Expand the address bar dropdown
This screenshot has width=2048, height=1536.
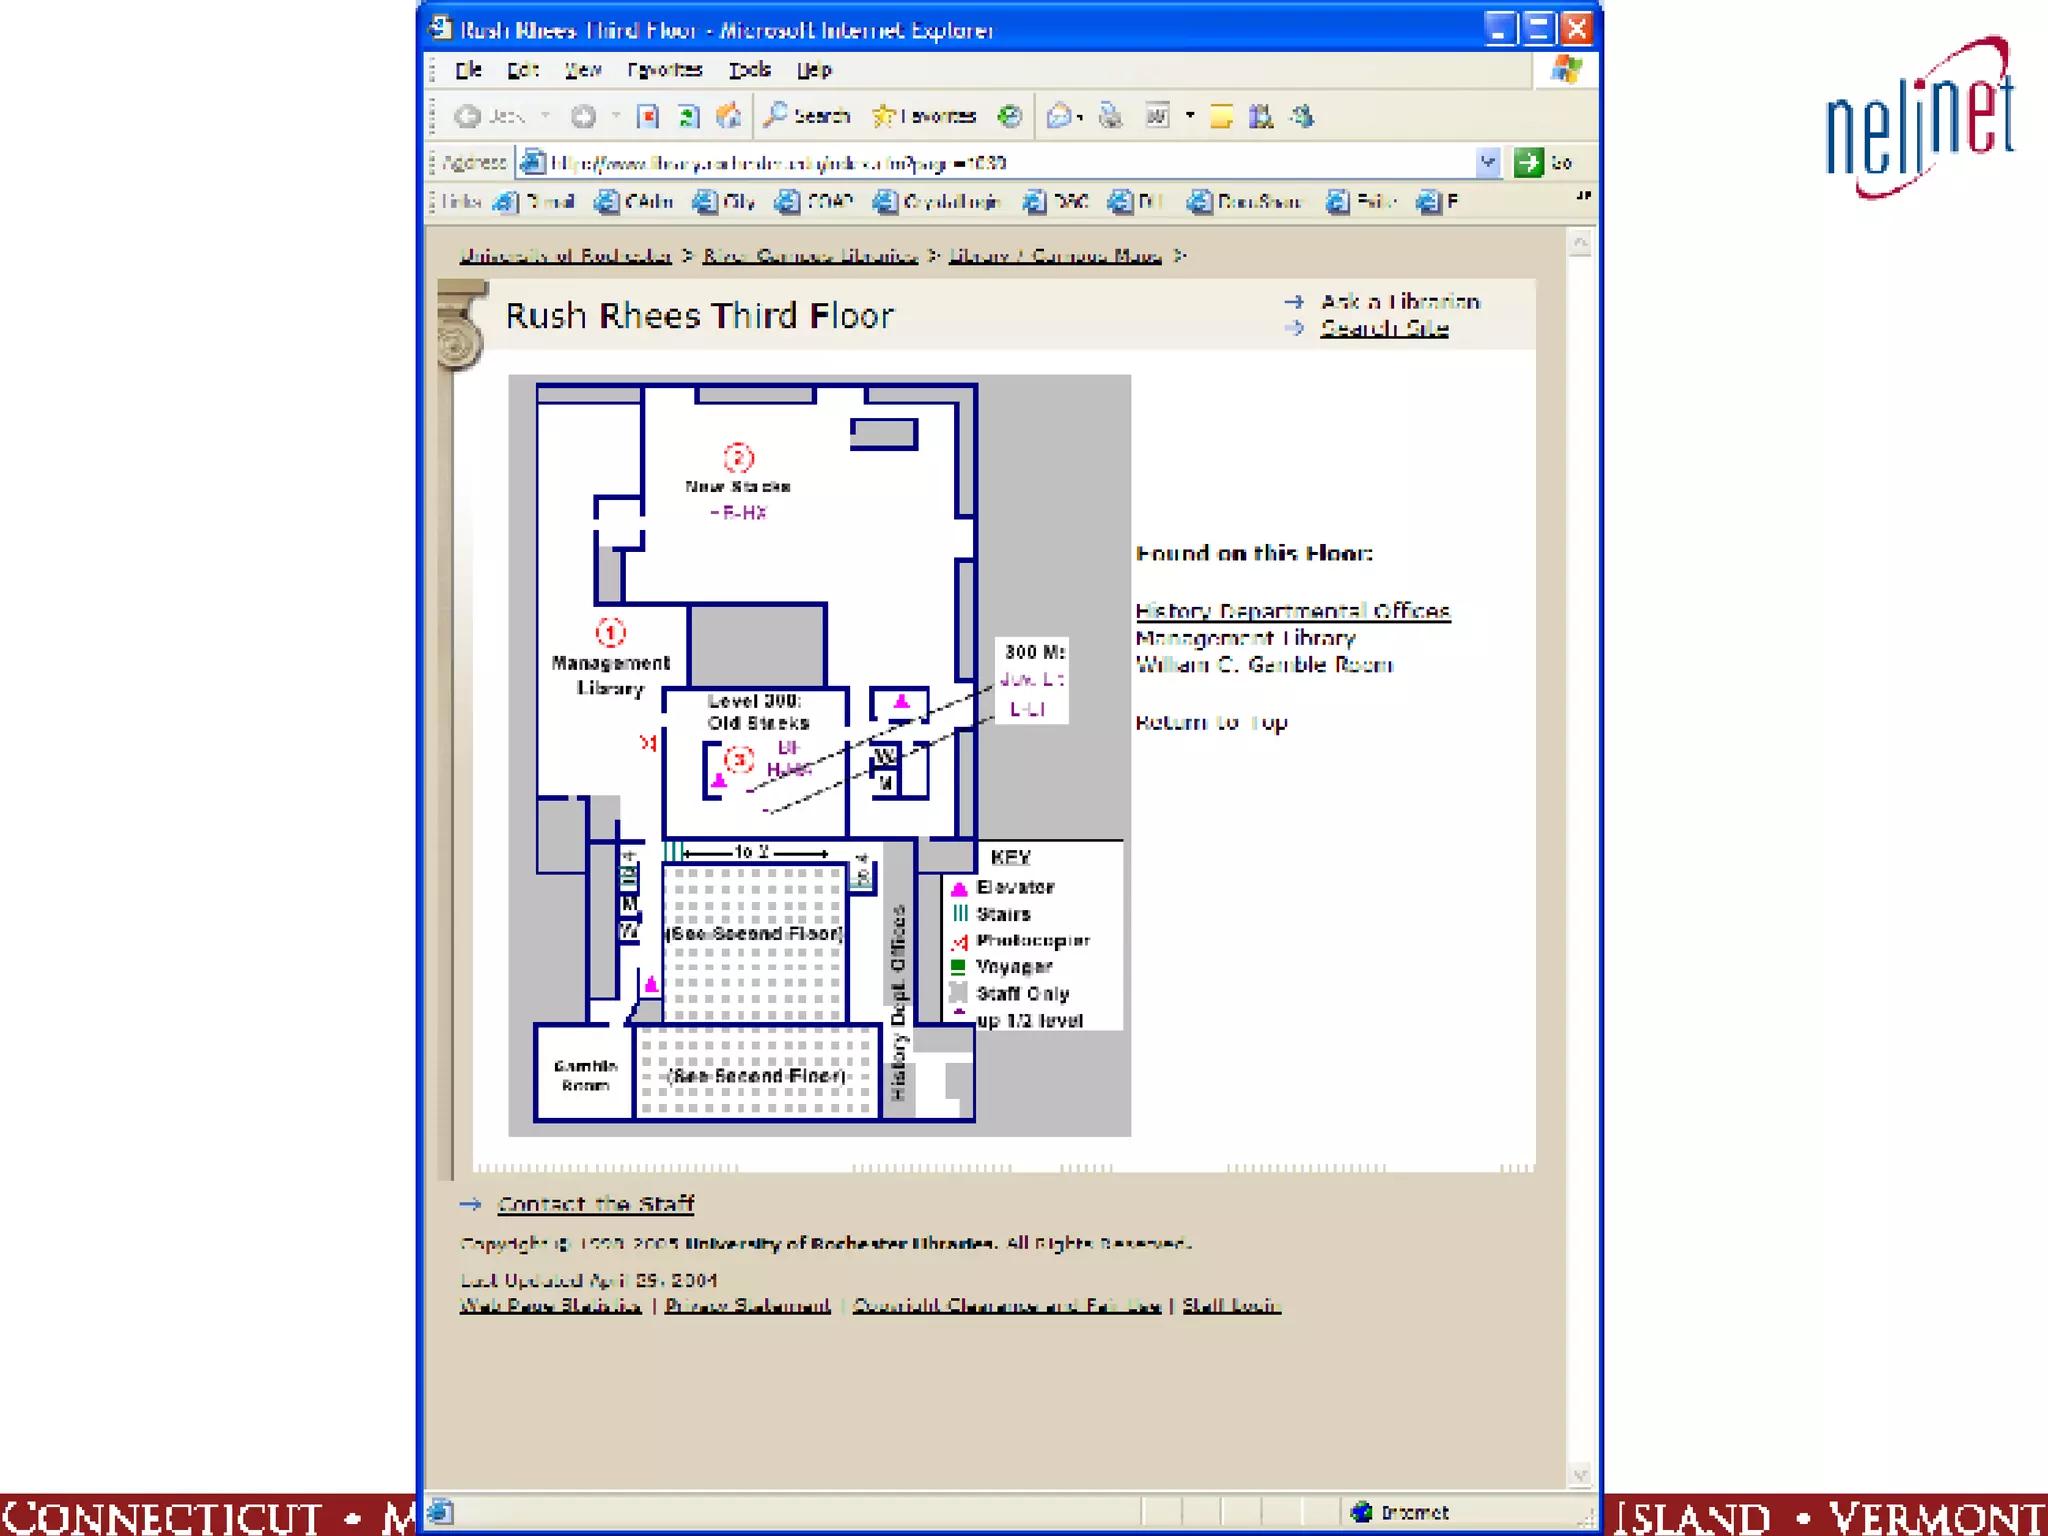click(x=1488, y=162)
